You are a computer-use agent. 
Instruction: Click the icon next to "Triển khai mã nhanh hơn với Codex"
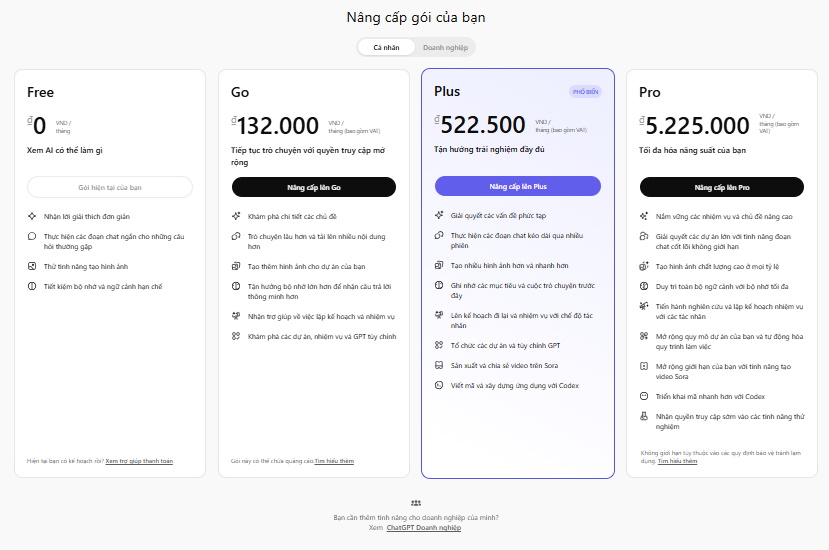(x=644, y=396)
